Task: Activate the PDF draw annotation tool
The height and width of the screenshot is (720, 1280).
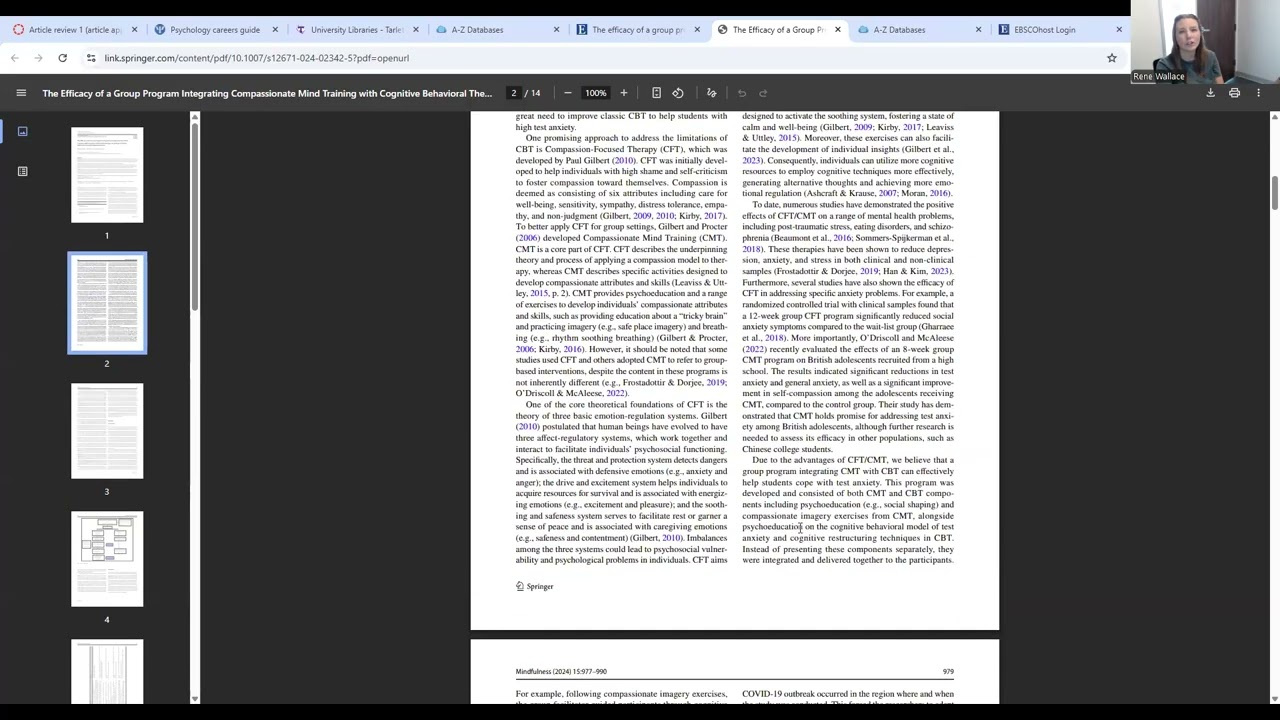Action: pyautogui.click(x=712, y=93)
